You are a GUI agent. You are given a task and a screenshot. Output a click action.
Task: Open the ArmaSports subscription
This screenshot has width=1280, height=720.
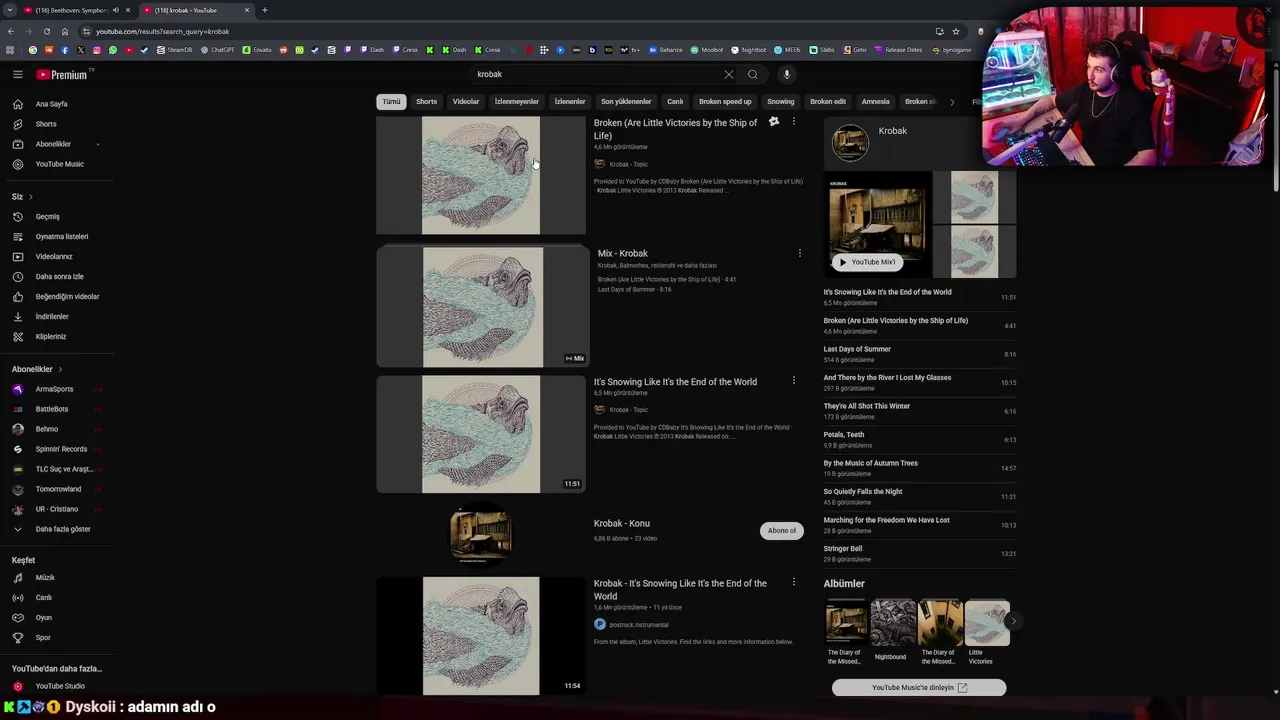click(x=55, y=389)
